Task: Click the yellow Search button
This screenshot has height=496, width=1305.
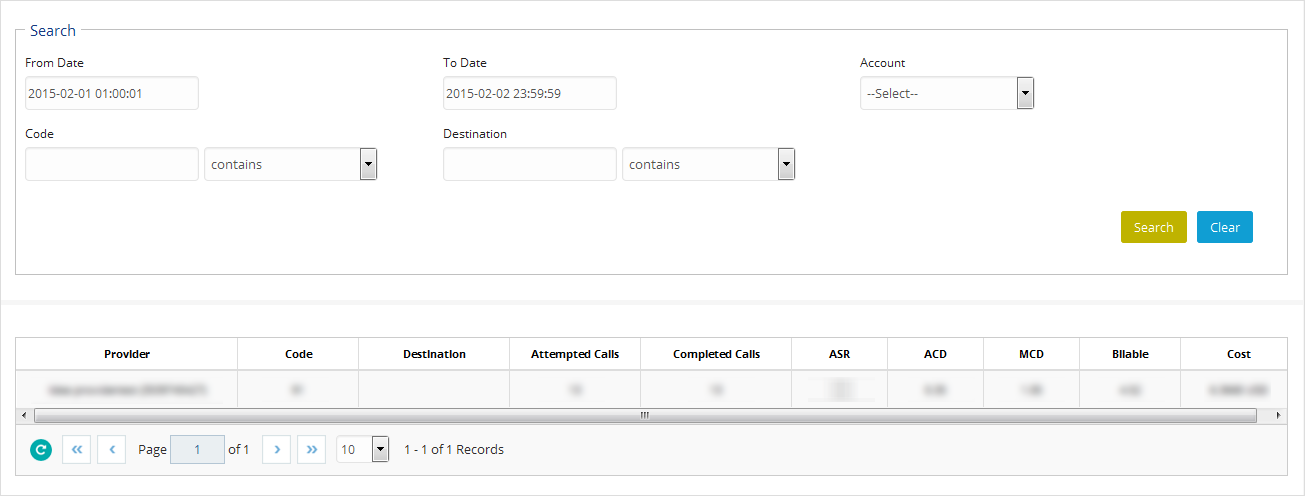Action: click(1153, 227)
